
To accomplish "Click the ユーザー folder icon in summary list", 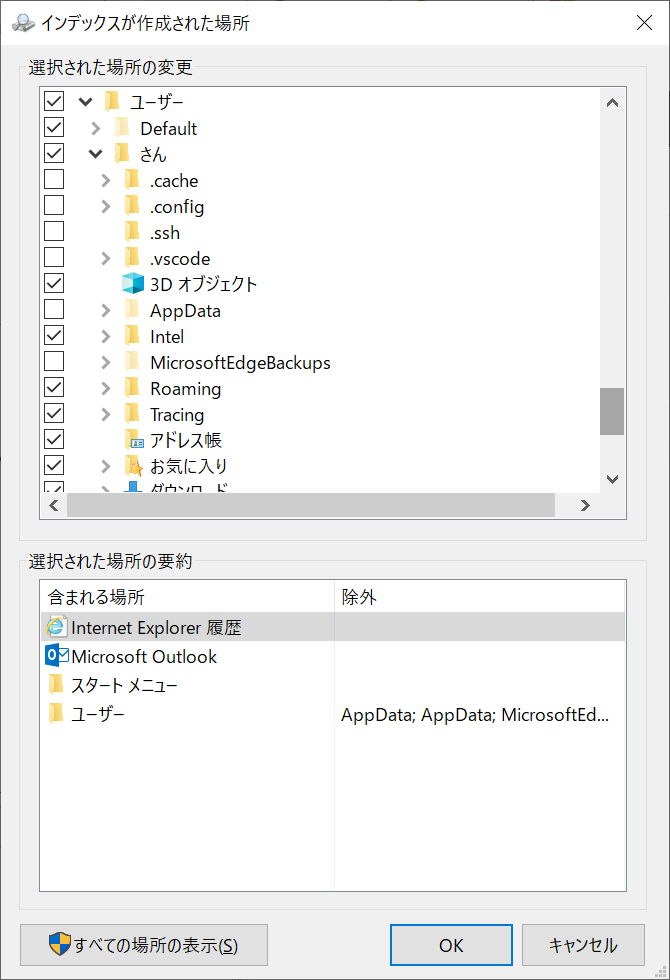I will coord(56,713).
